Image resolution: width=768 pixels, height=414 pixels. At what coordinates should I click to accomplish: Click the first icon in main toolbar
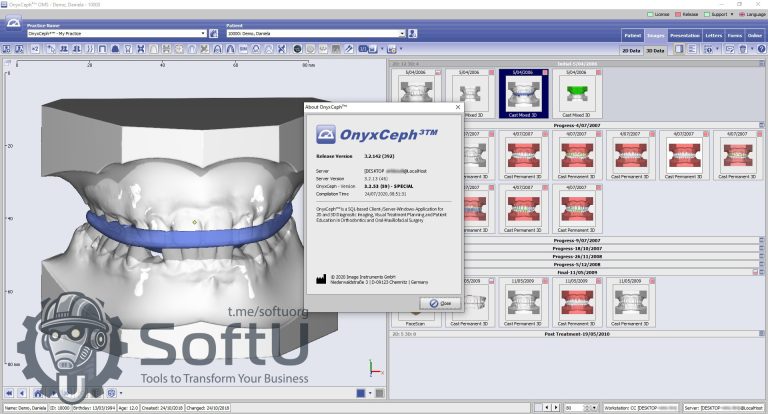pos(6,49)
